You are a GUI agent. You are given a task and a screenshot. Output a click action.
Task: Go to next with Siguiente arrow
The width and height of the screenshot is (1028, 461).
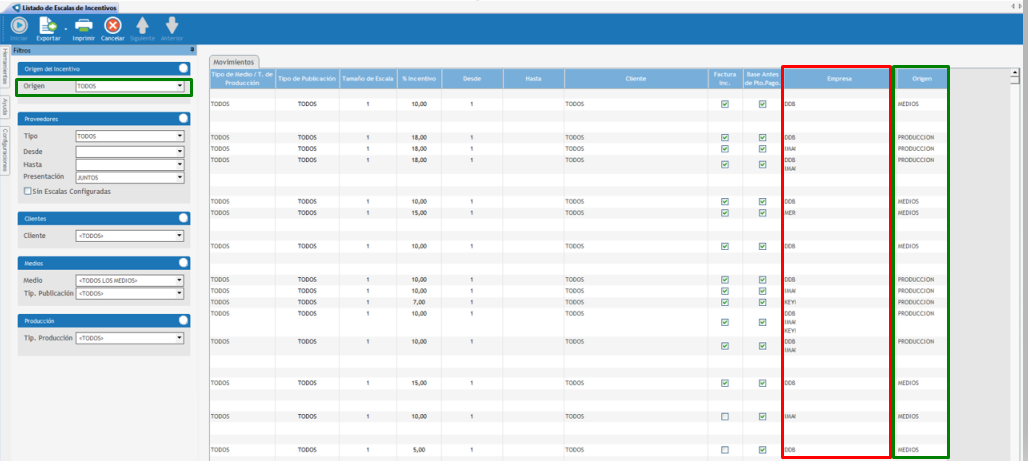pyautogui.click(x=142, y=25)
